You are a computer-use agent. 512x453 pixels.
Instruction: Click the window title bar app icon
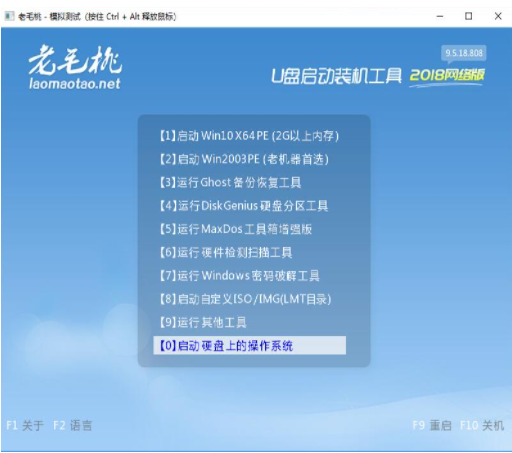click(x=9, y=16)
